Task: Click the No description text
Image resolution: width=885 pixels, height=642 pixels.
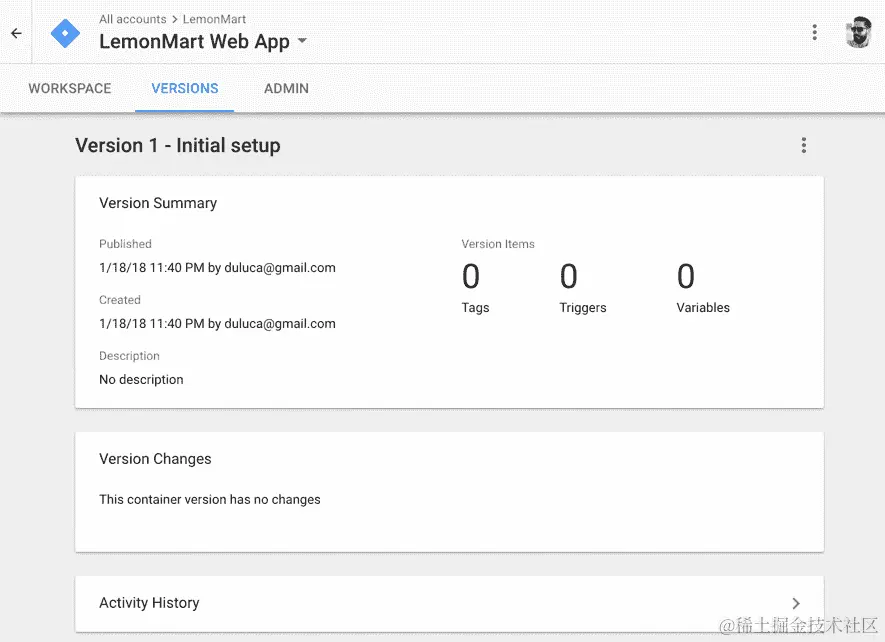Action: tap(141, 379)
